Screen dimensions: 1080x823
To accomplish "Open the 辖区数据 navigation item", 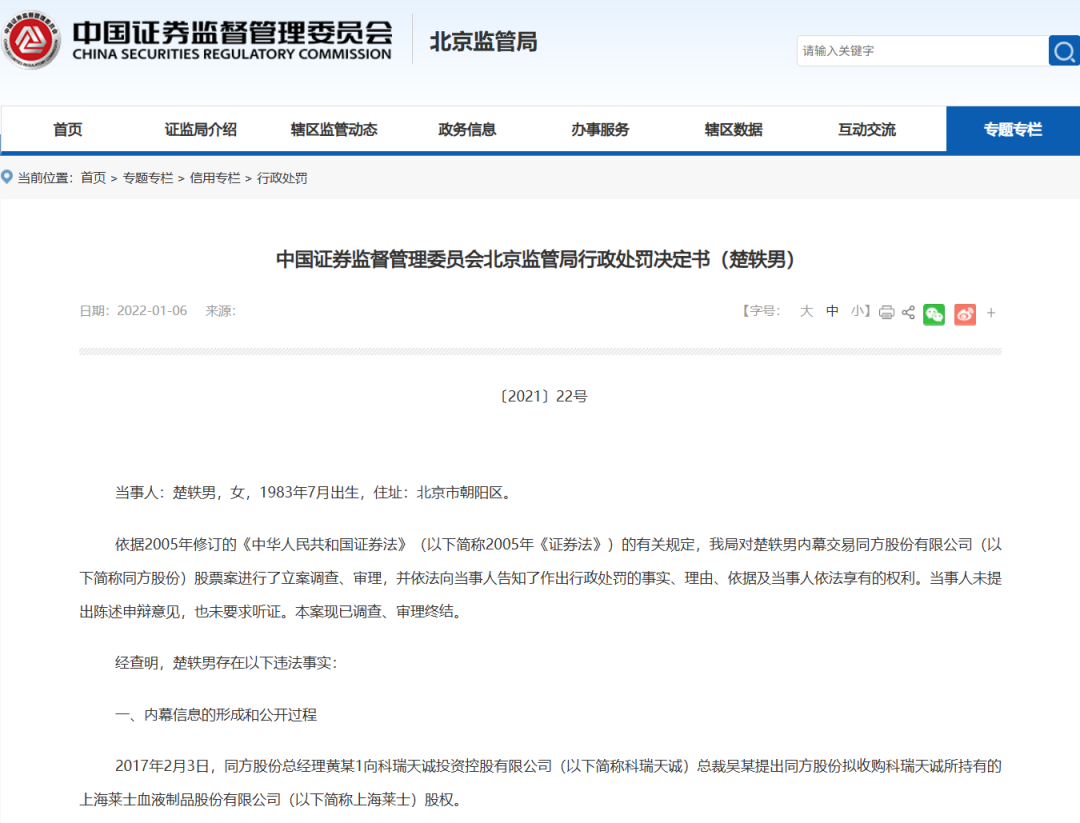I will pyautogui.click(x=733, y=129).
